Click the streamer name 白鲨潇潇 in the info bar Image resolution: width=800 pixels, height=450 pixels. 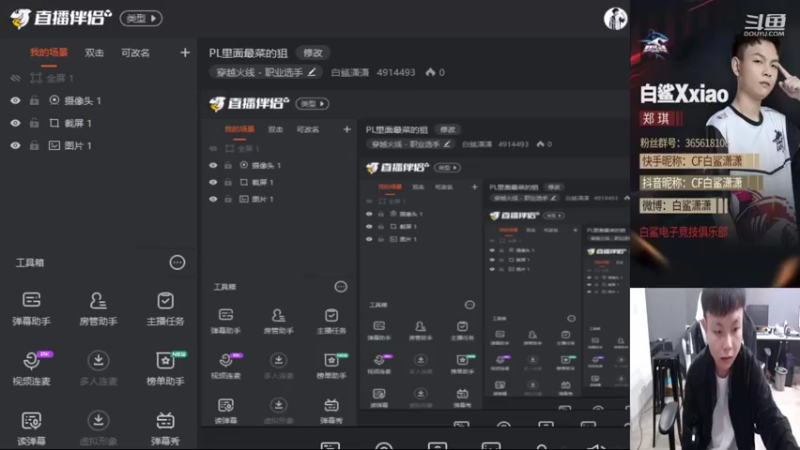coord(350,72)
